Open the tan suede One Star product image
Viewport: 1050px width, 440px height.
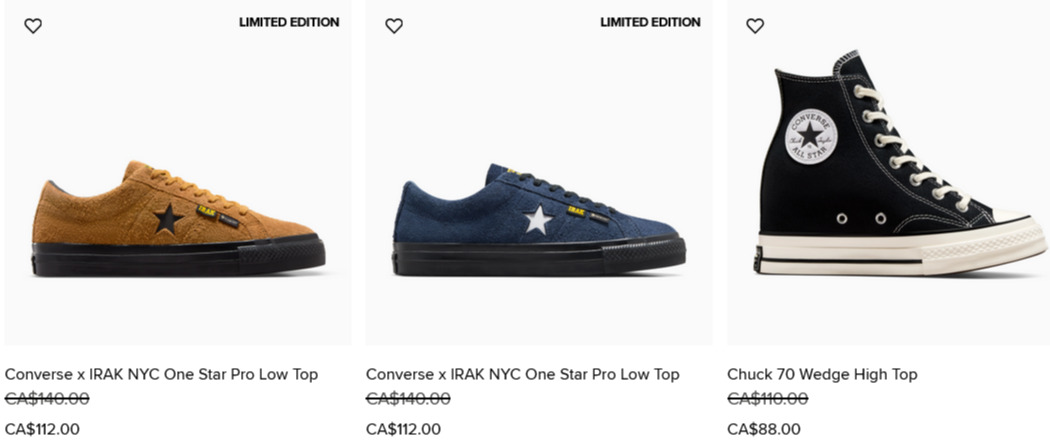[178, 218]
